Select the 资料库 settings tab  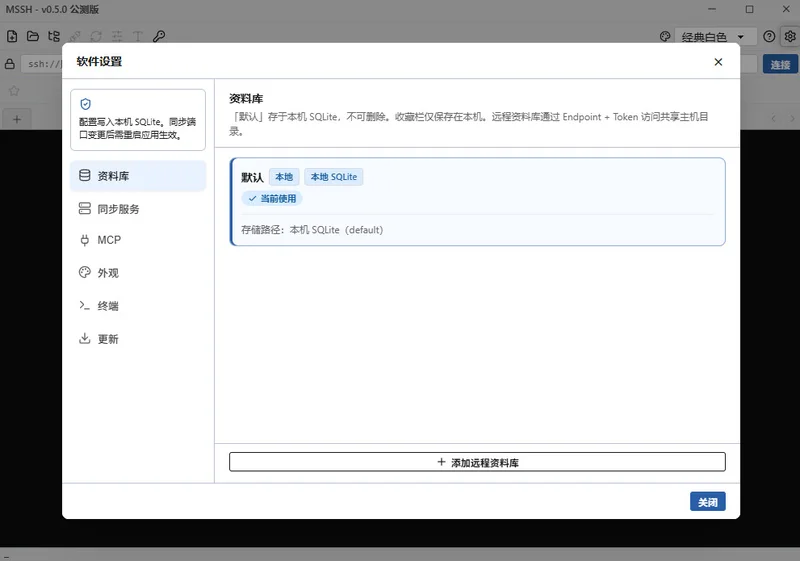coord(138,176)
